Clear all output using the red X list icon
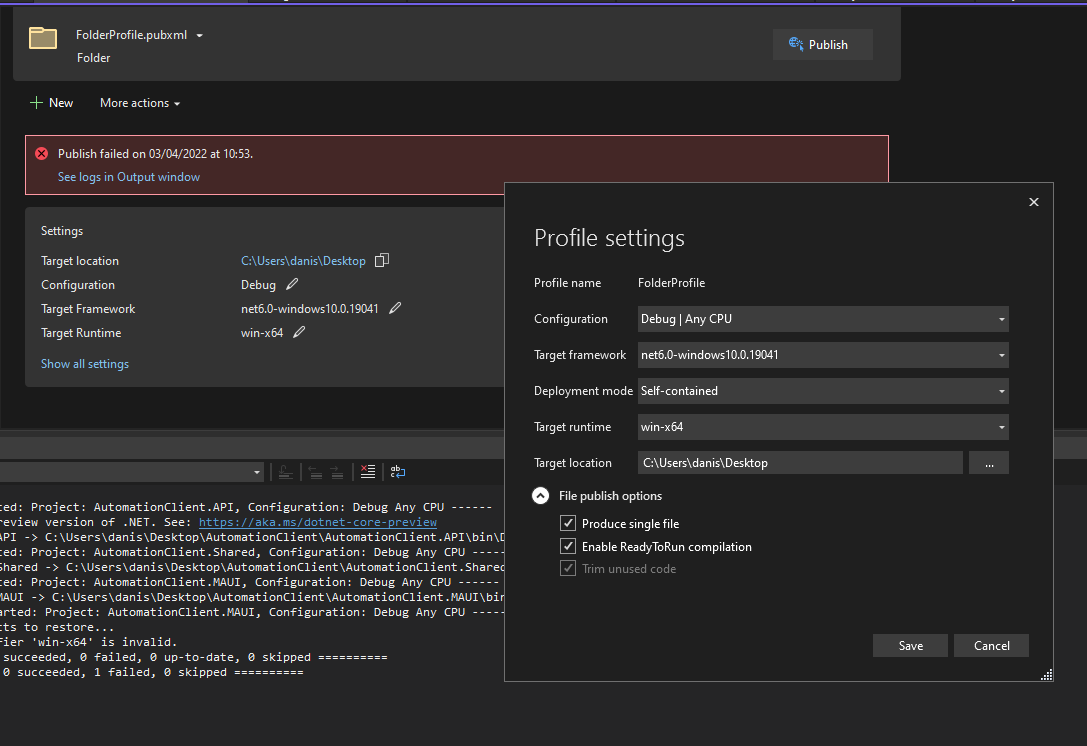 [368, 472]
